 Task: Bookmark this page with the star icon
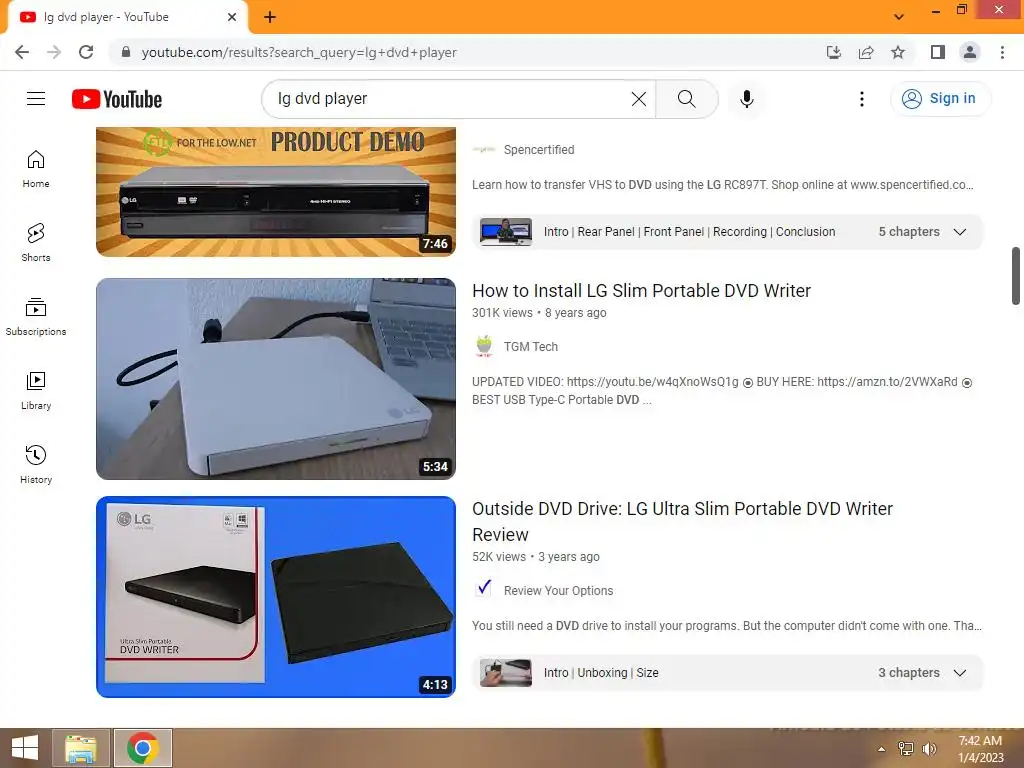(898, 52)
